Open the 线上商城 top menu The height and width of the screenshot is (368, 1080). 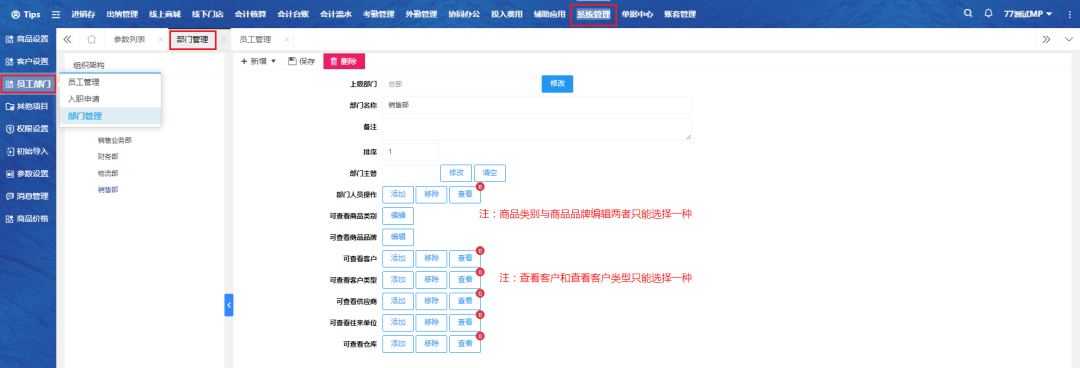coord(165,14)
